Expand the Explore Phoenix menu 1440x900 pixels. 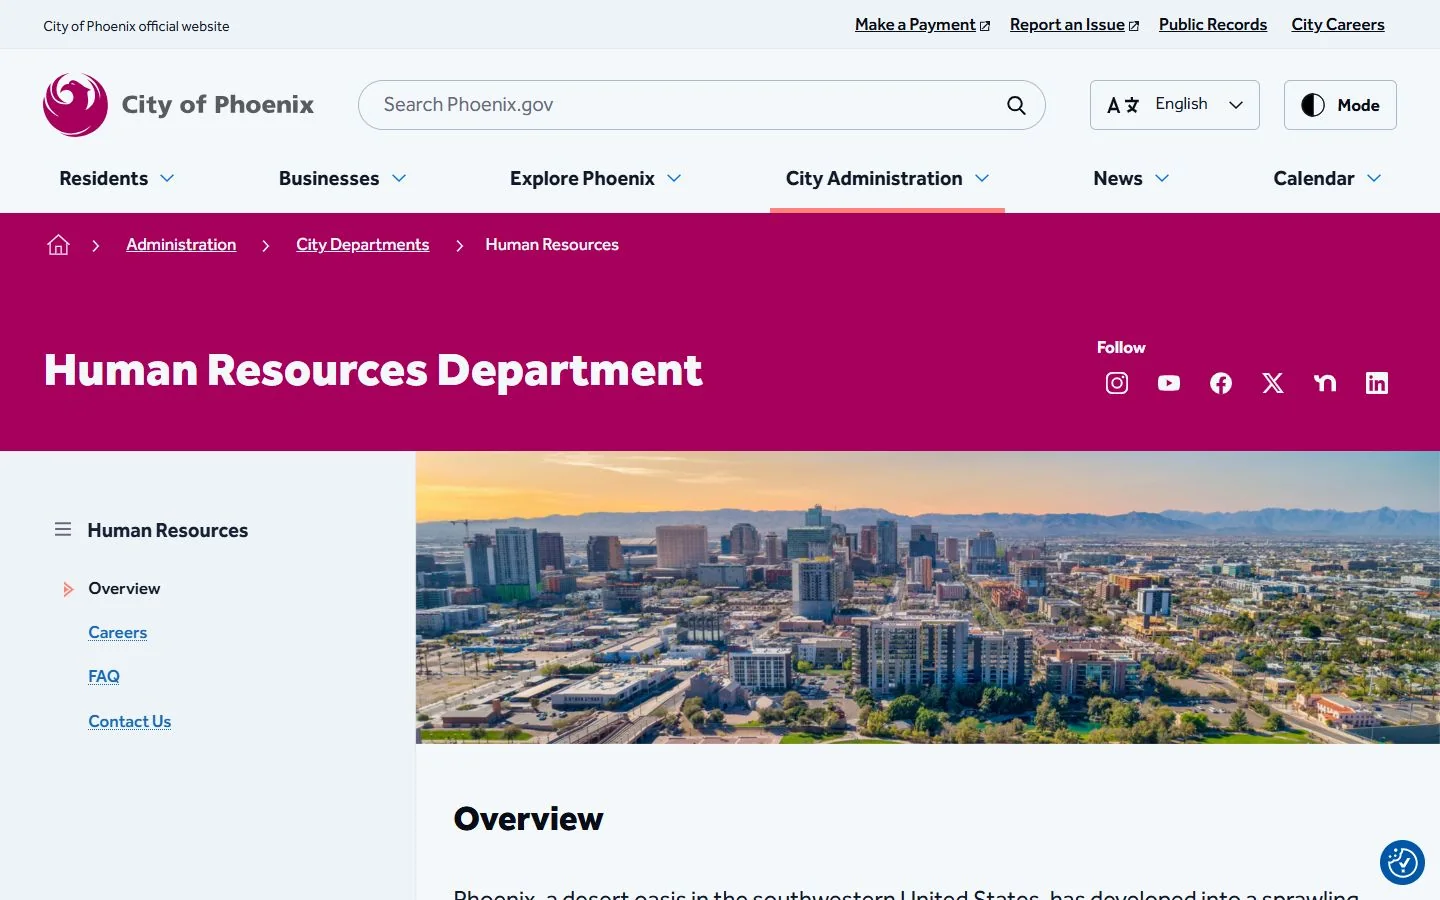tap(596, 178)
